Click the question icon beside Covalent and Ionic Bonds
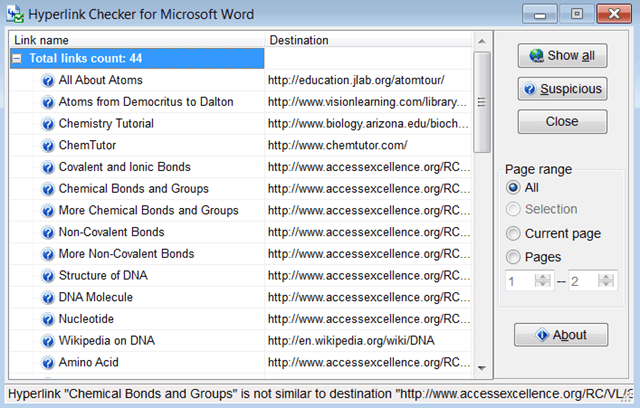The width and height of the screenshot is (640, 408). click(48, 167)
